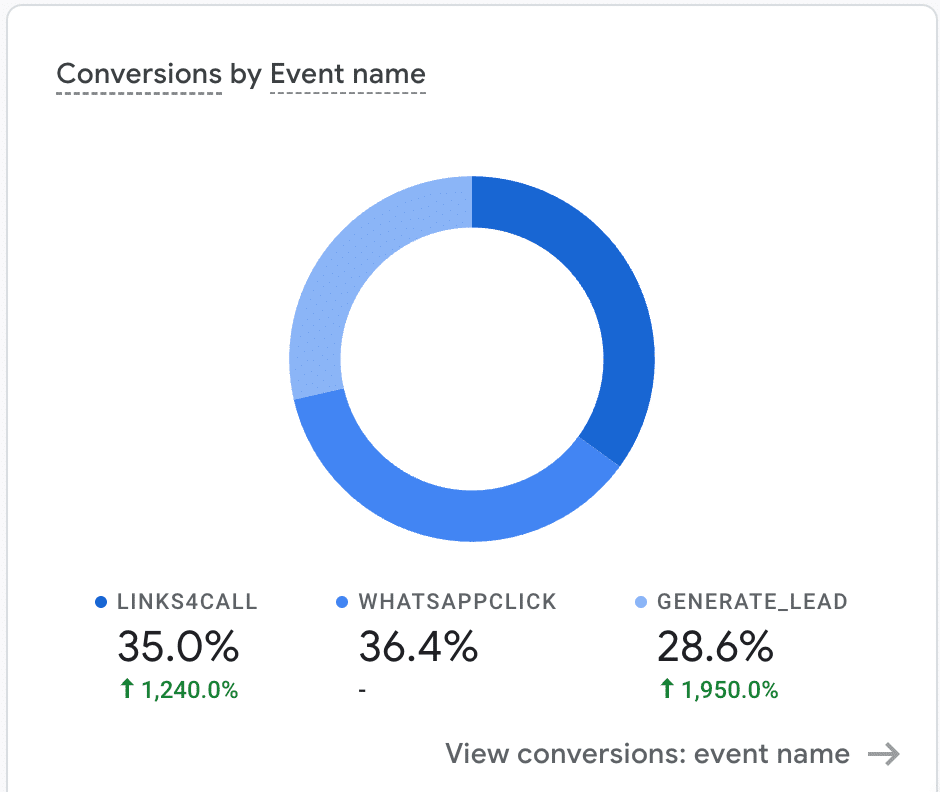Viewport: 940px width, 792px height.
Task: Open View conversions: event name link
Action: (647, 754)
